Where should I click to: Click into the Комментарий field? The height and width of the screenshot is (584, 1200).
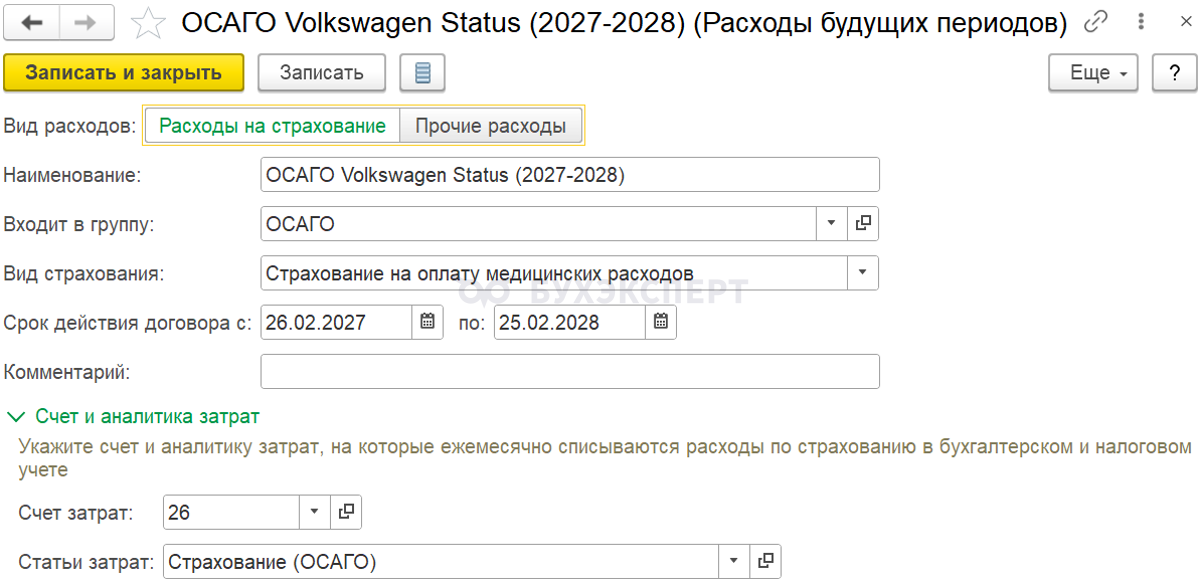coord(570,371)
